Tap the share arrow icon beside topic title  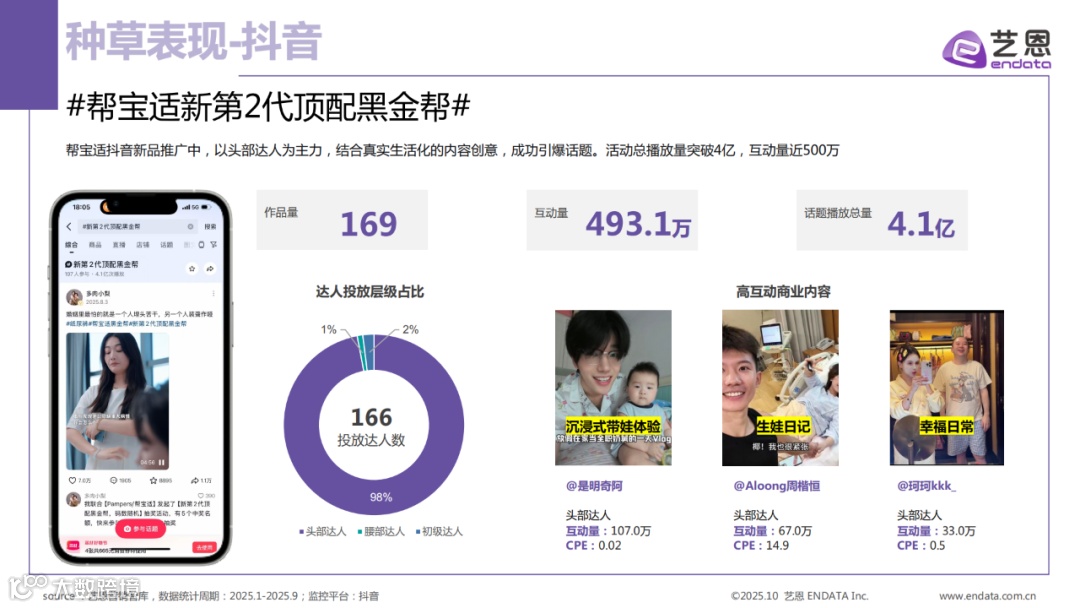tap(210, 269)
